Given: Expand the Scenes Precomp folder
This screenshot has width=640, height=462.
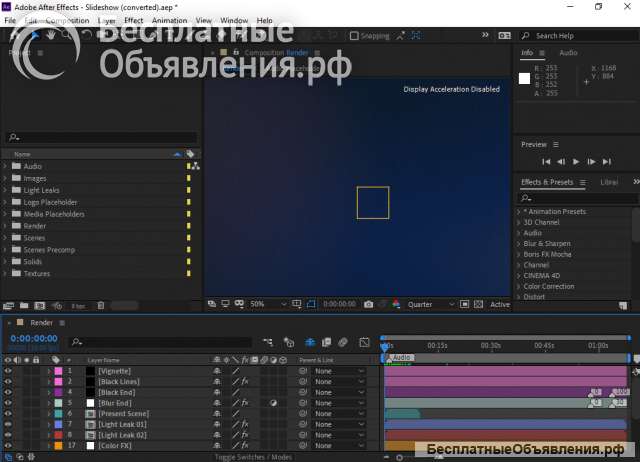Looking at the screenshot, I should coord(5,250).
